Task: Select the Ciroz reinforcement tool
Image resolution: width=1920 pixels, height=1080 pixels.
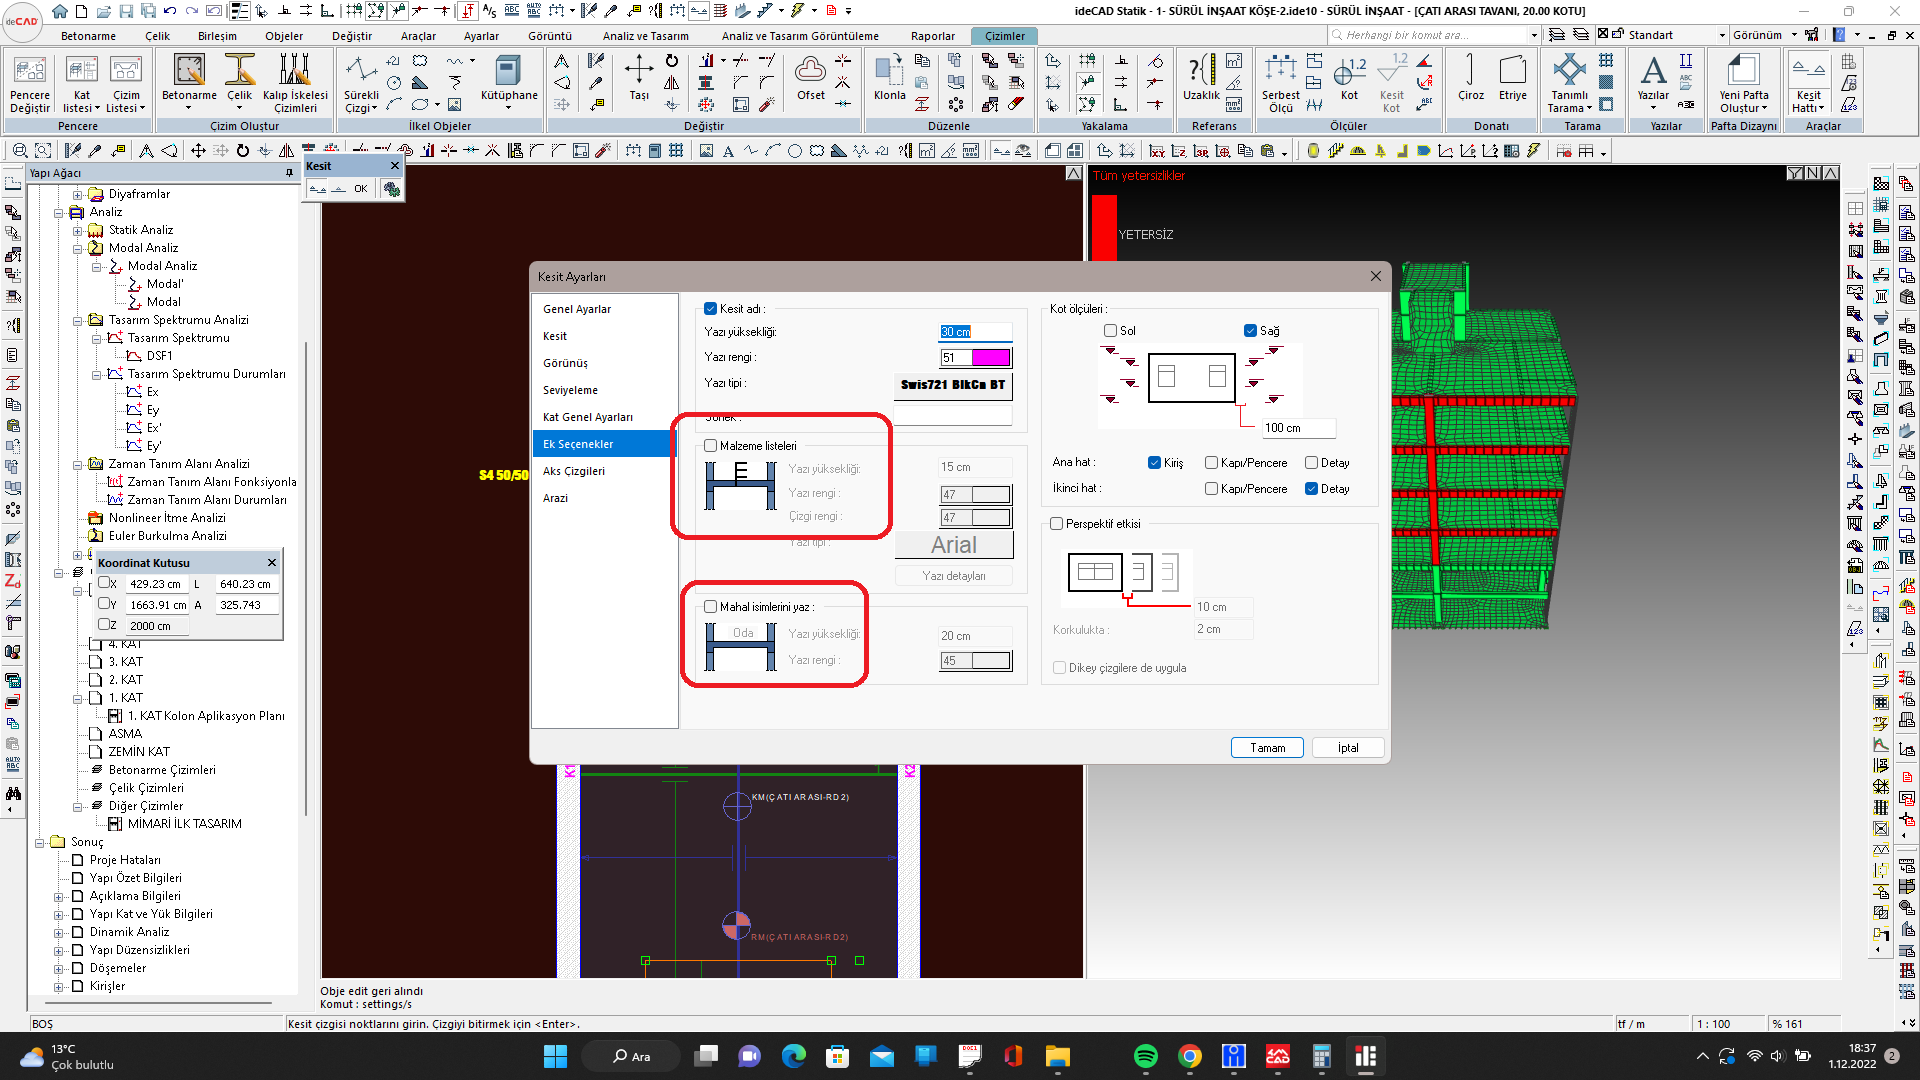Action: 1471,78
